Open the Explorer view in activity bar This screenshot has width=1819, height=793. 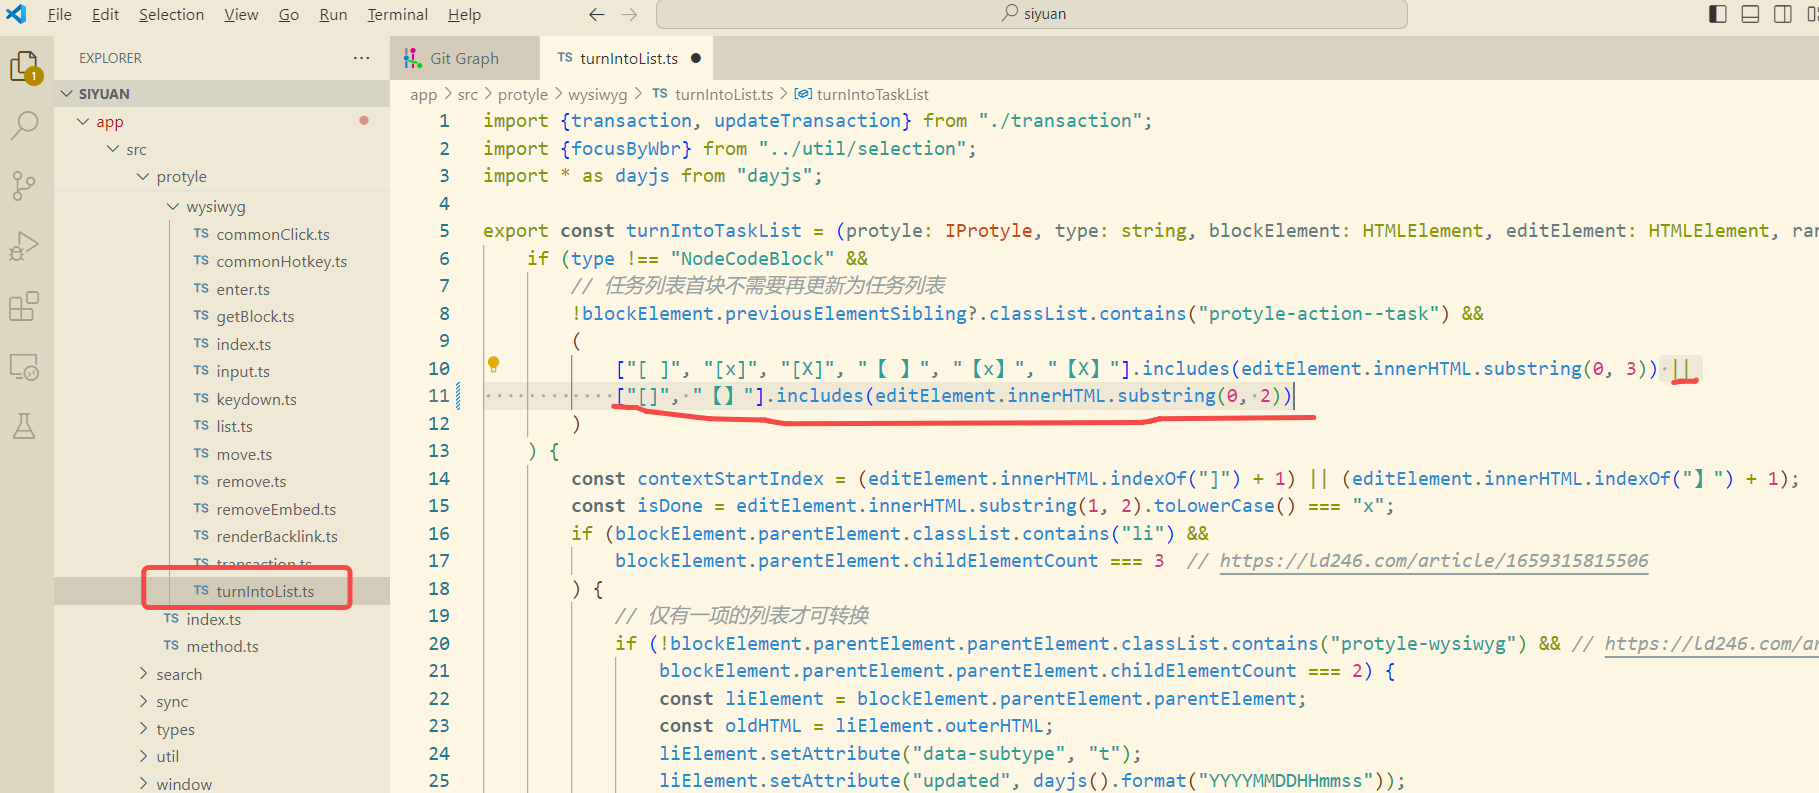pos(24,67)
